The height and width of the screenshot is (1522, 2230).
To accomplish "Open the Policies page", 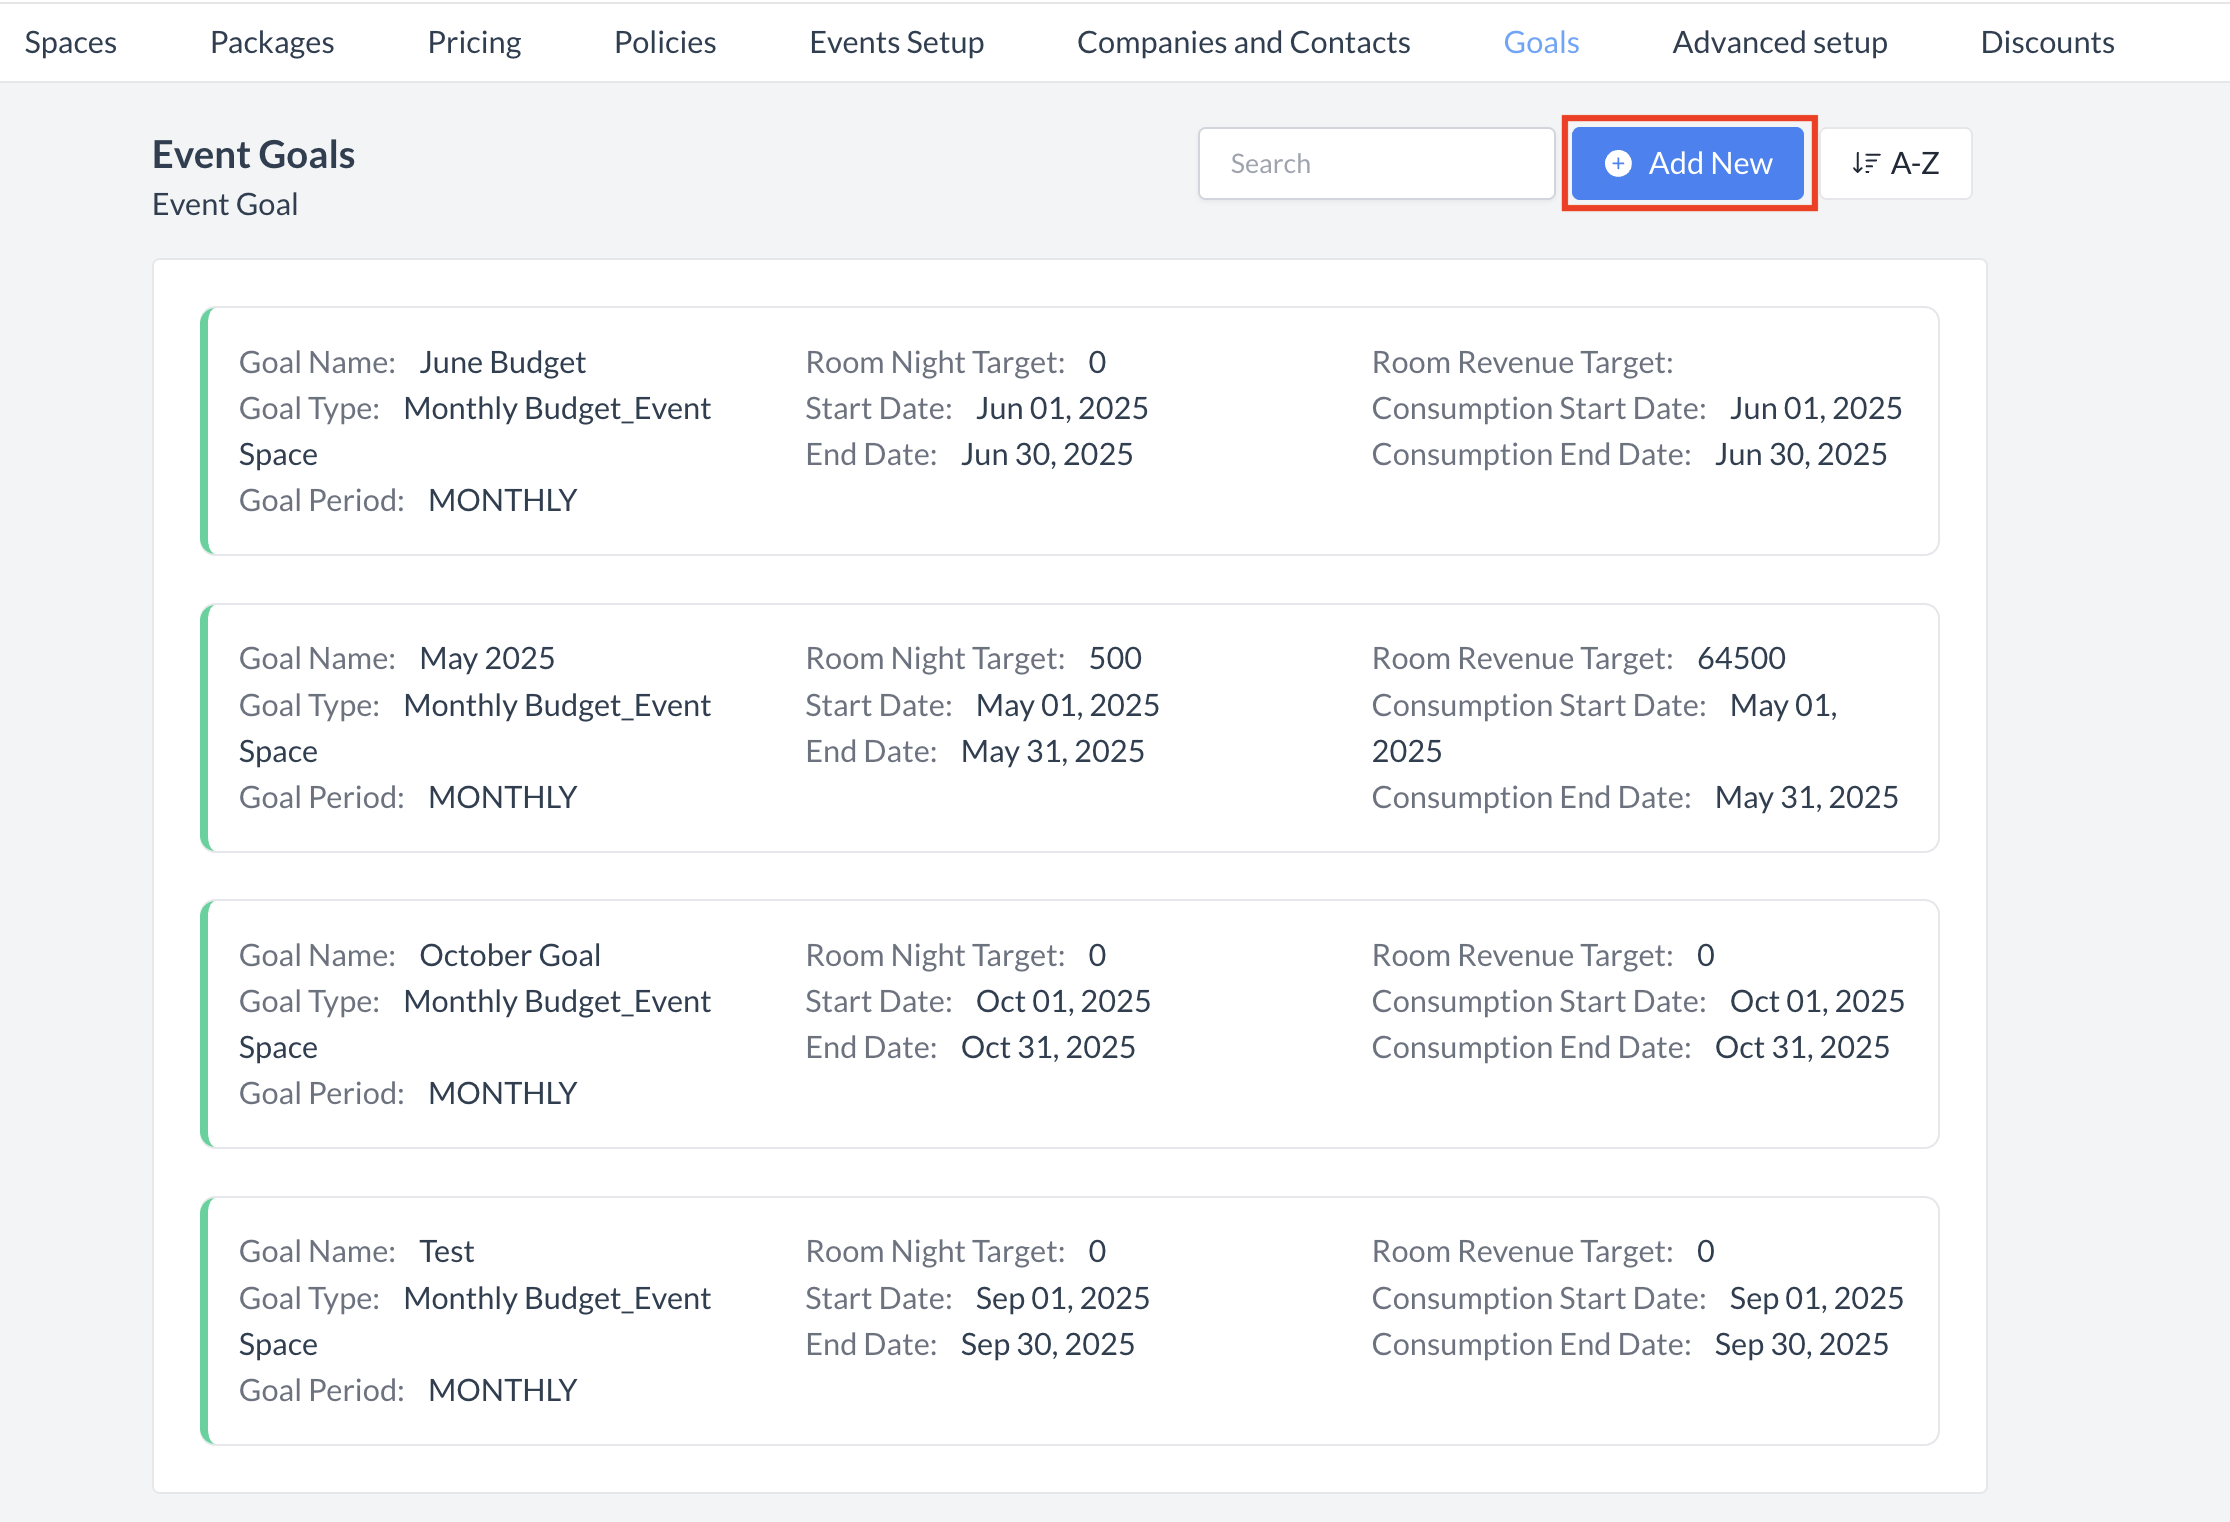I will point(664,42).
